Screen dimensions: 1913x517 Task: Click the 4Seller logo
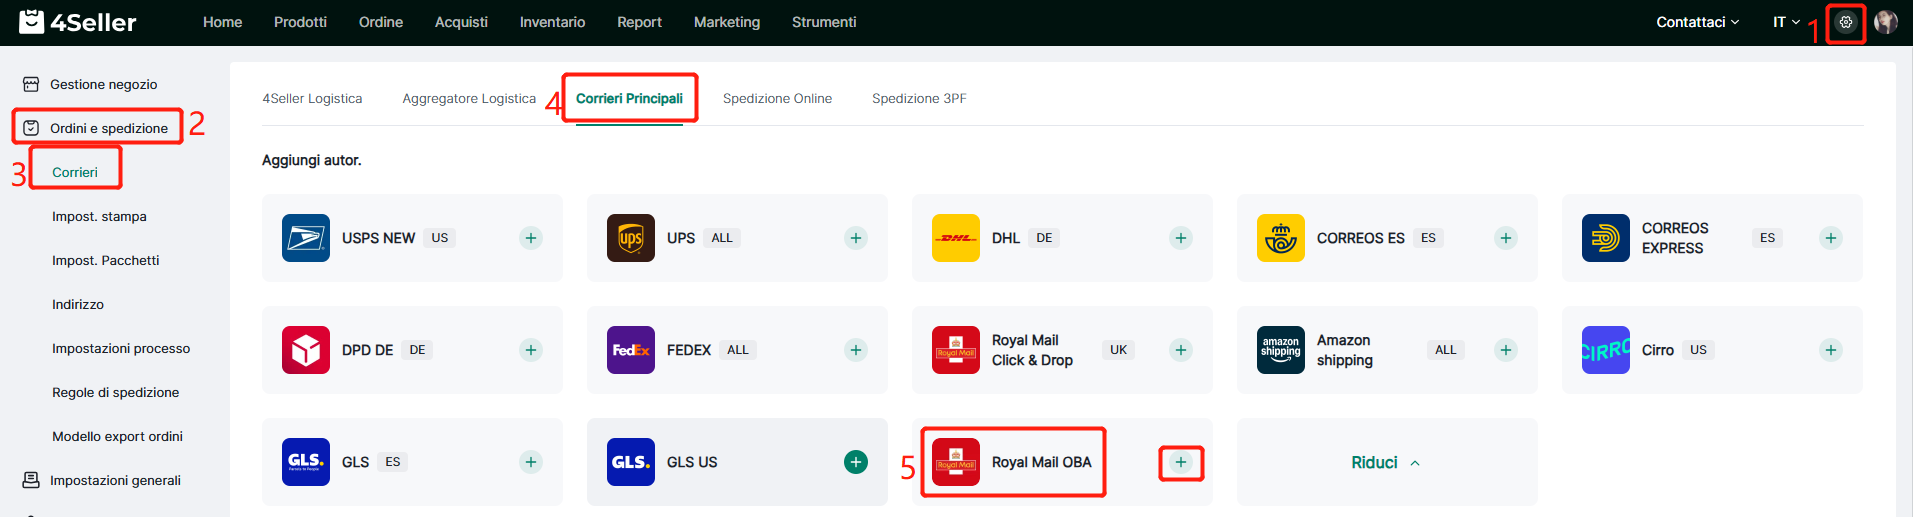(x=78, y=22)
